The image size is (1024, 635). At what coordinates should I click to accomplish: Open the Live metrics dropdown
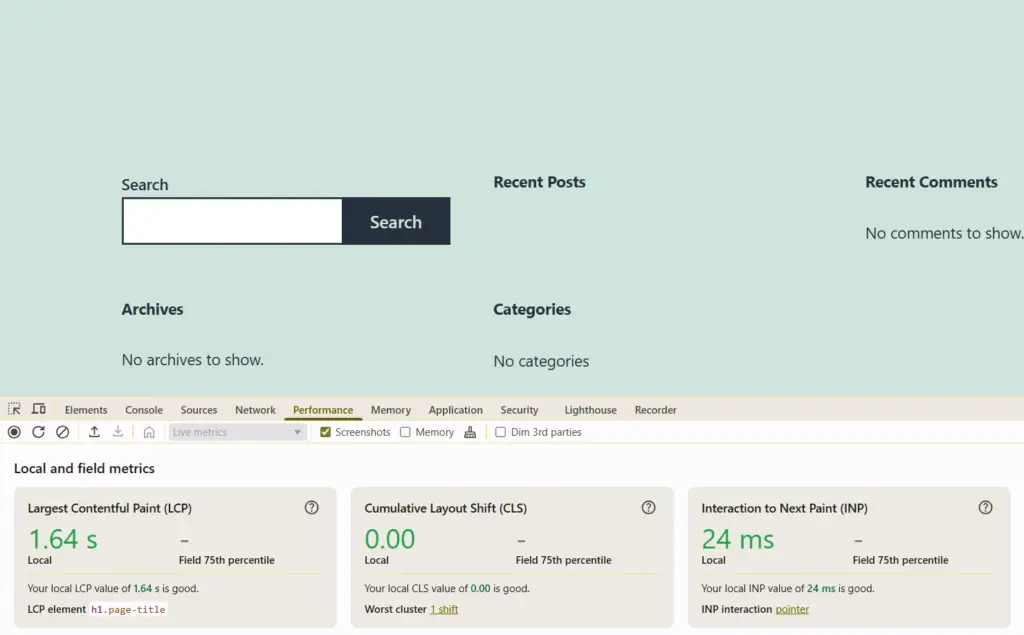(238, 432)
